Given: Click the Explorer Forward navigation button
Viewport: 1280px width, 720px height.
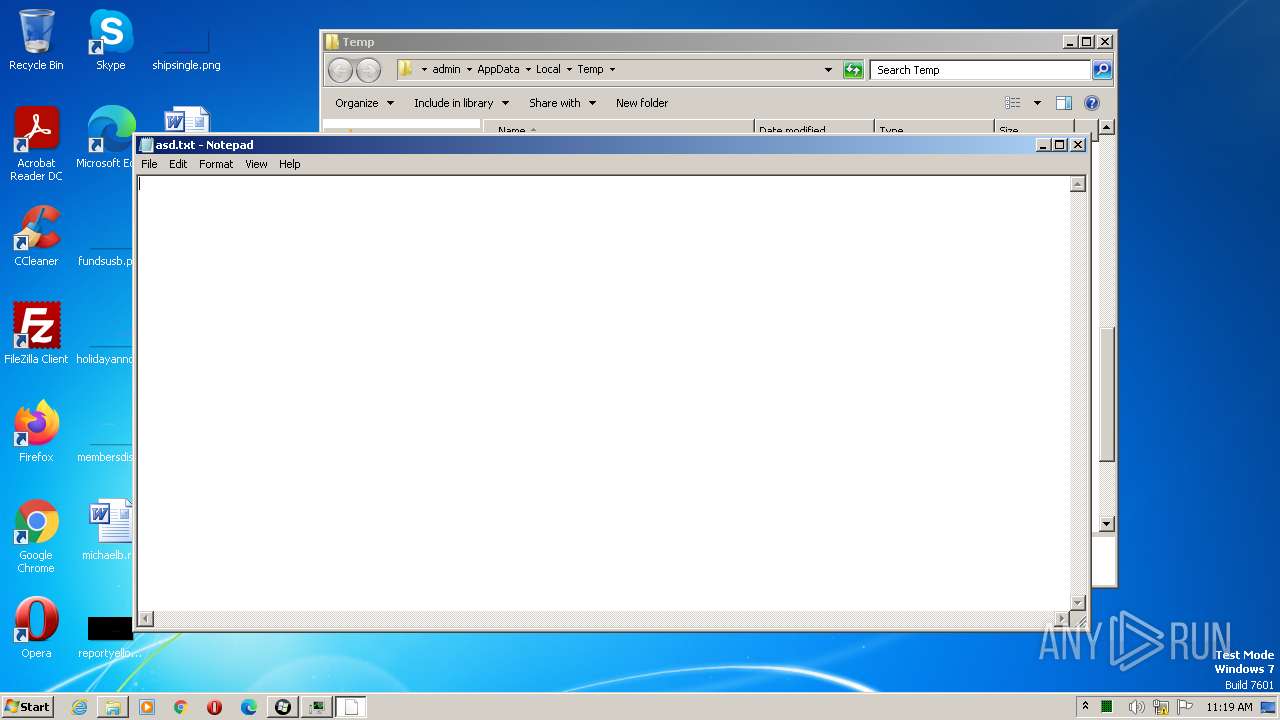Looking at the screenshot, I should point(369,70).
